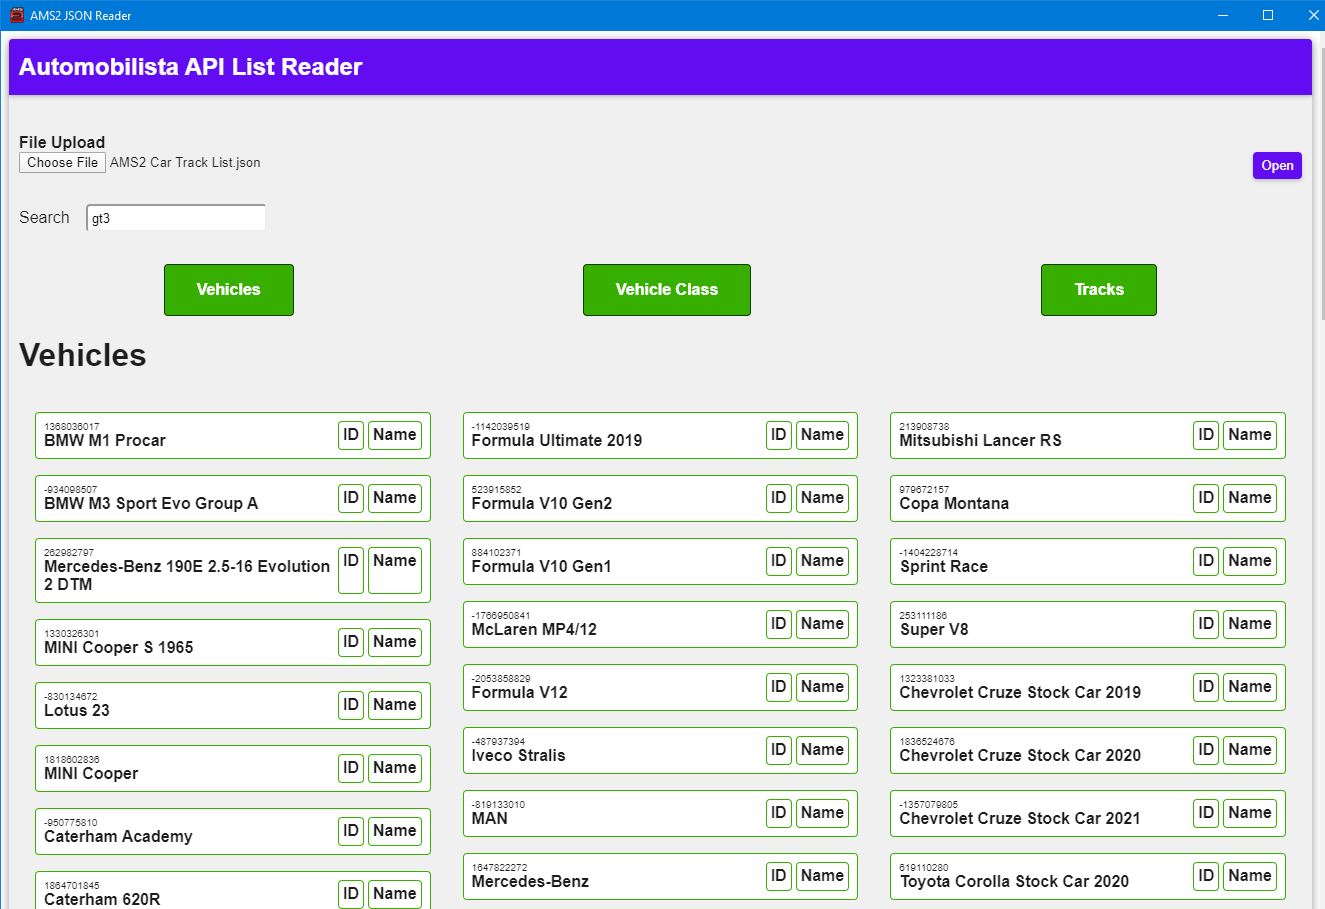Click Name button for Formula V10 Gen1

[823, 561]
